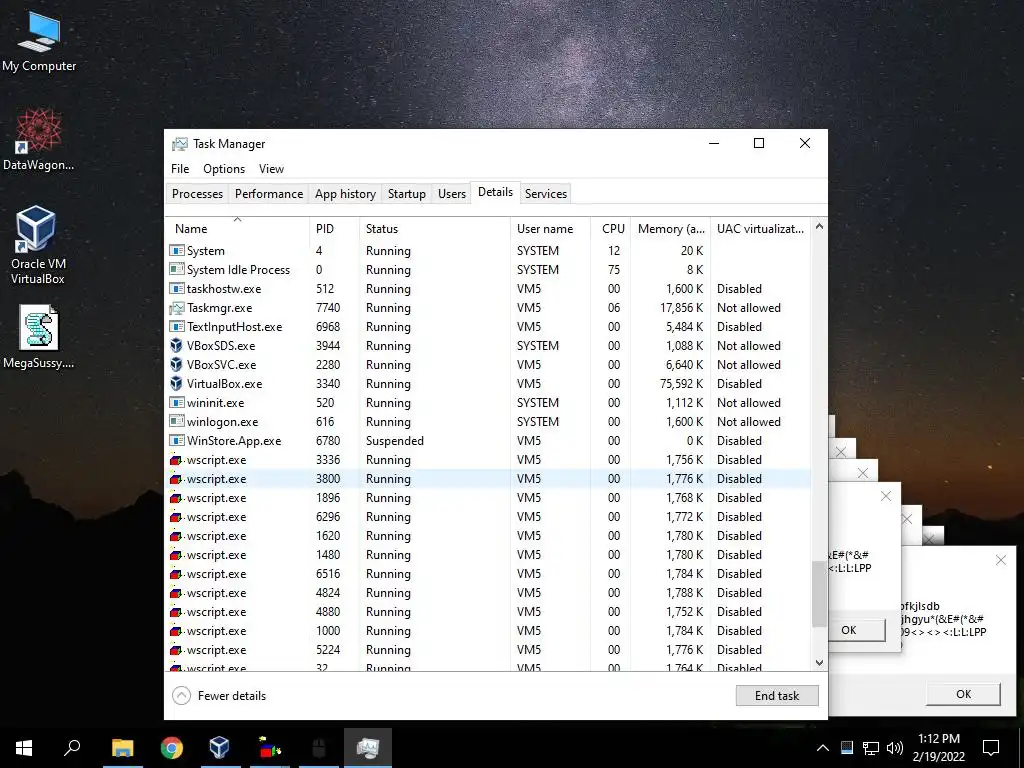Click the Task Manager title bar icon
1024x768 pixels.
180,144
